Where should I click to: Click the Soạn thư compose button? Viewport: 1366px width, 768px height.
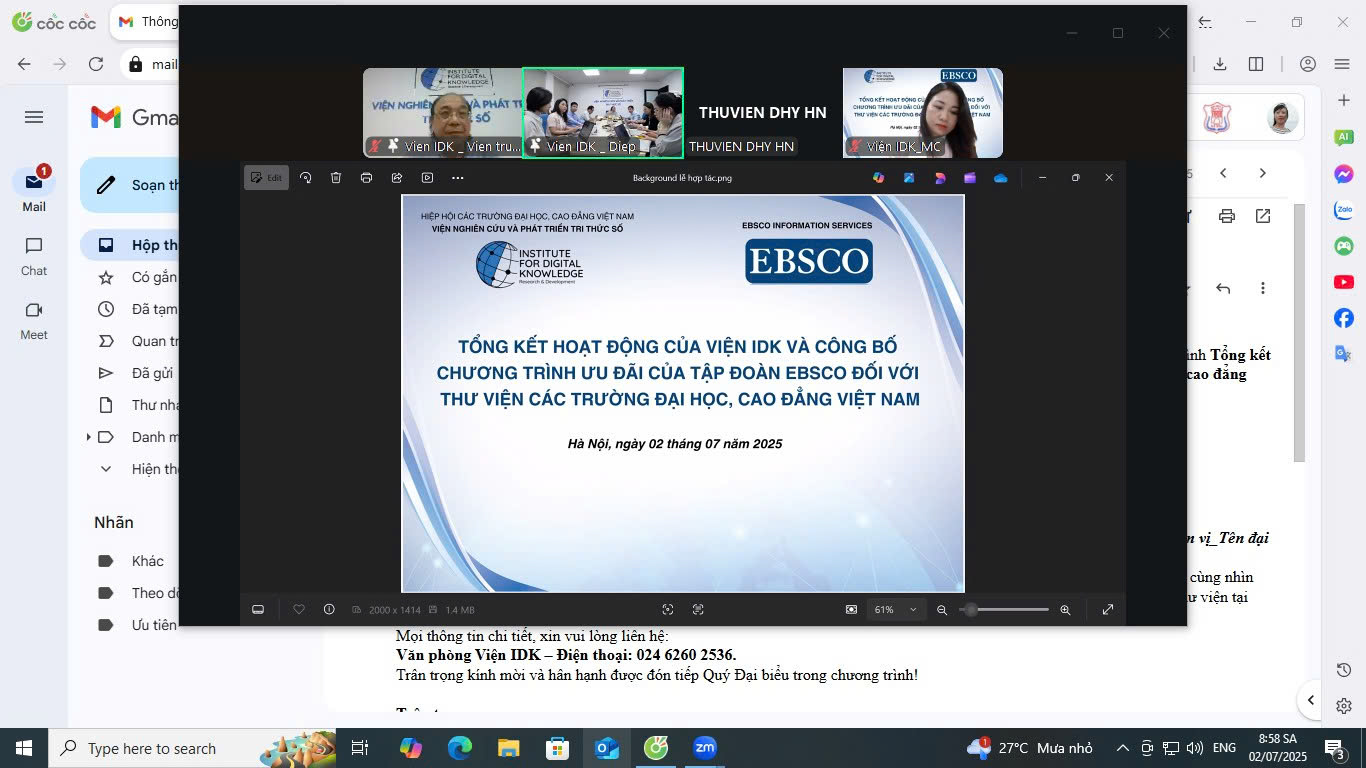tap(130, 185)
